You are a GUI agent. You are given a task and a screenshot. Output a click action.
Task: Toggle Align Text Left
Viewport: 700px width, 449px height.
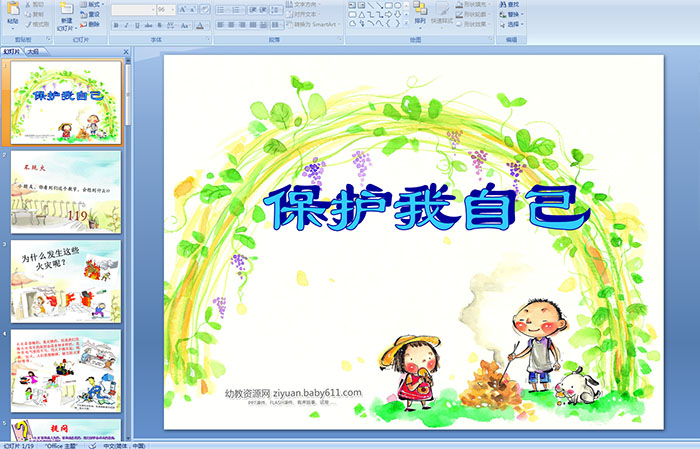click(221, 25)
